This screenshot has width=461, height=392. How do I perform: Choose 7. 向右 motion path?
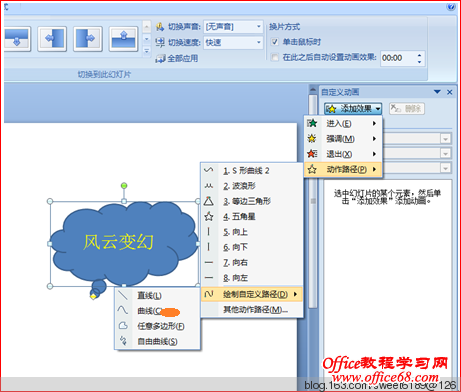click(x=252, y=263)
